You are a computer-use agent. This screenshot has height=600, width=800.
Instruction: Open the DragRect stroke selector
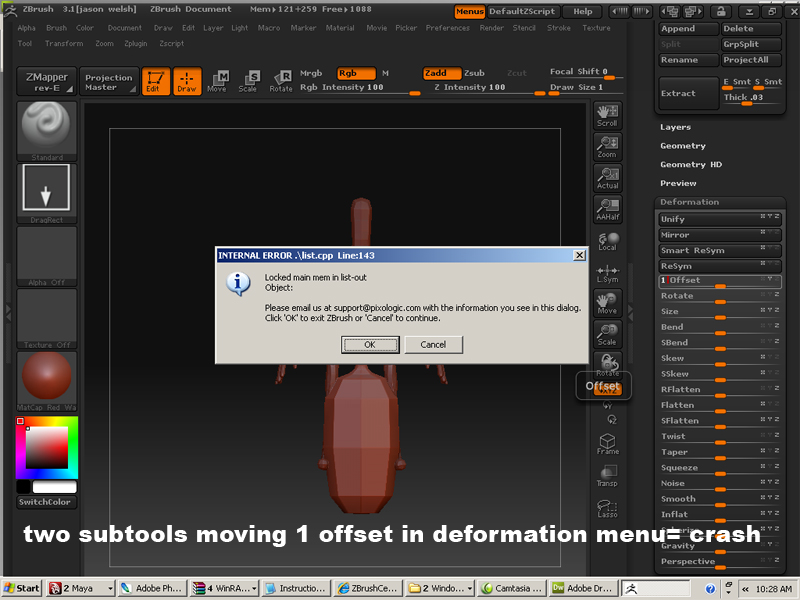(46, 193)
